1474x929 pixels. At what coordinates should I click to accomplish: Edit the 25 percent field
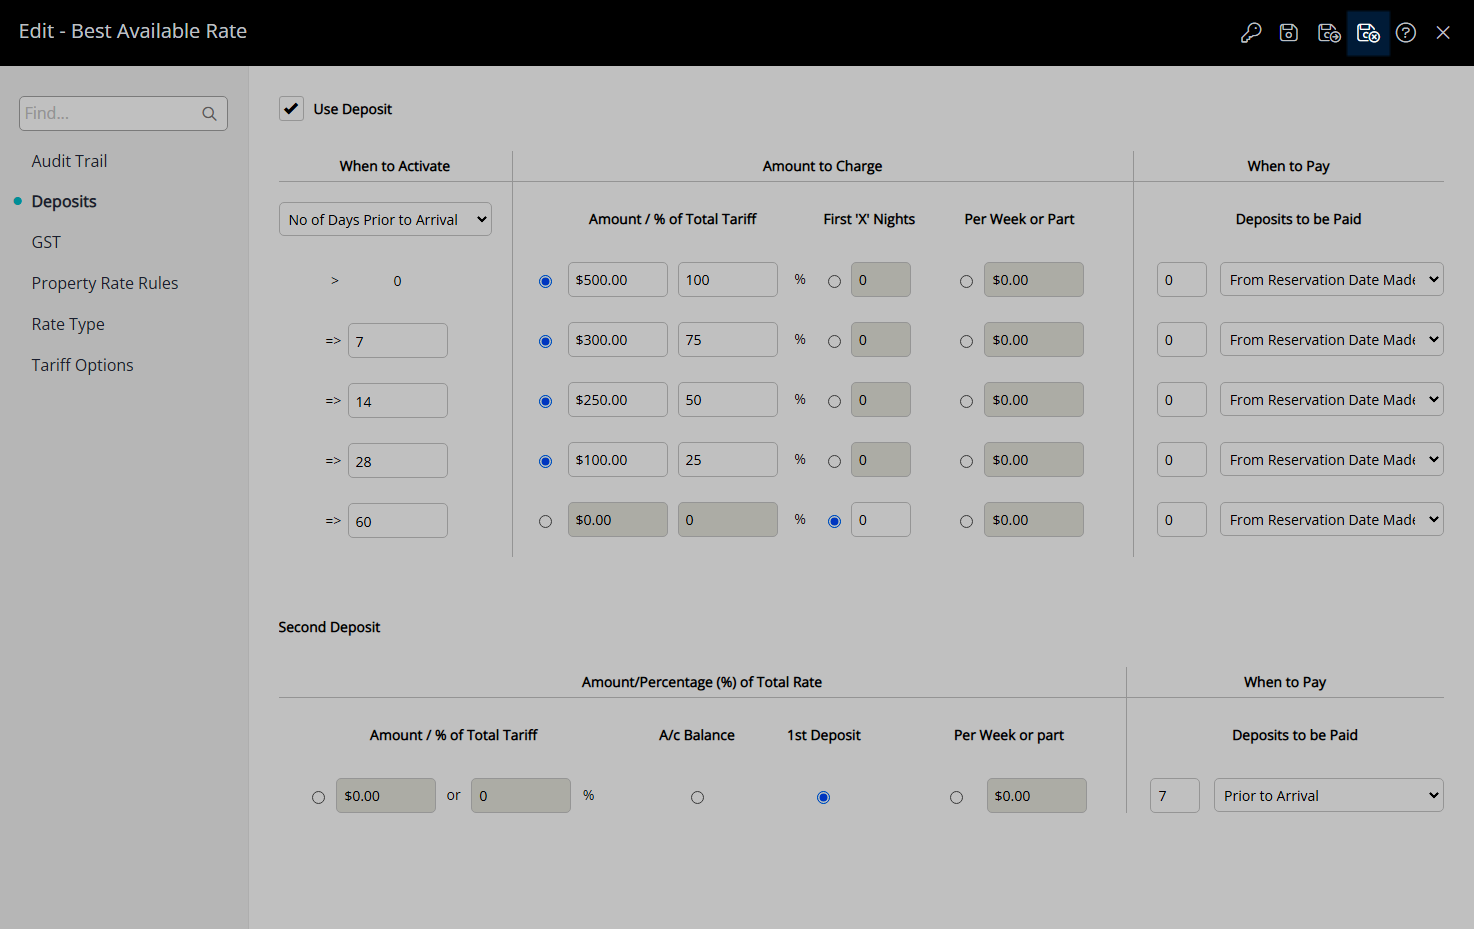(728, 459)
